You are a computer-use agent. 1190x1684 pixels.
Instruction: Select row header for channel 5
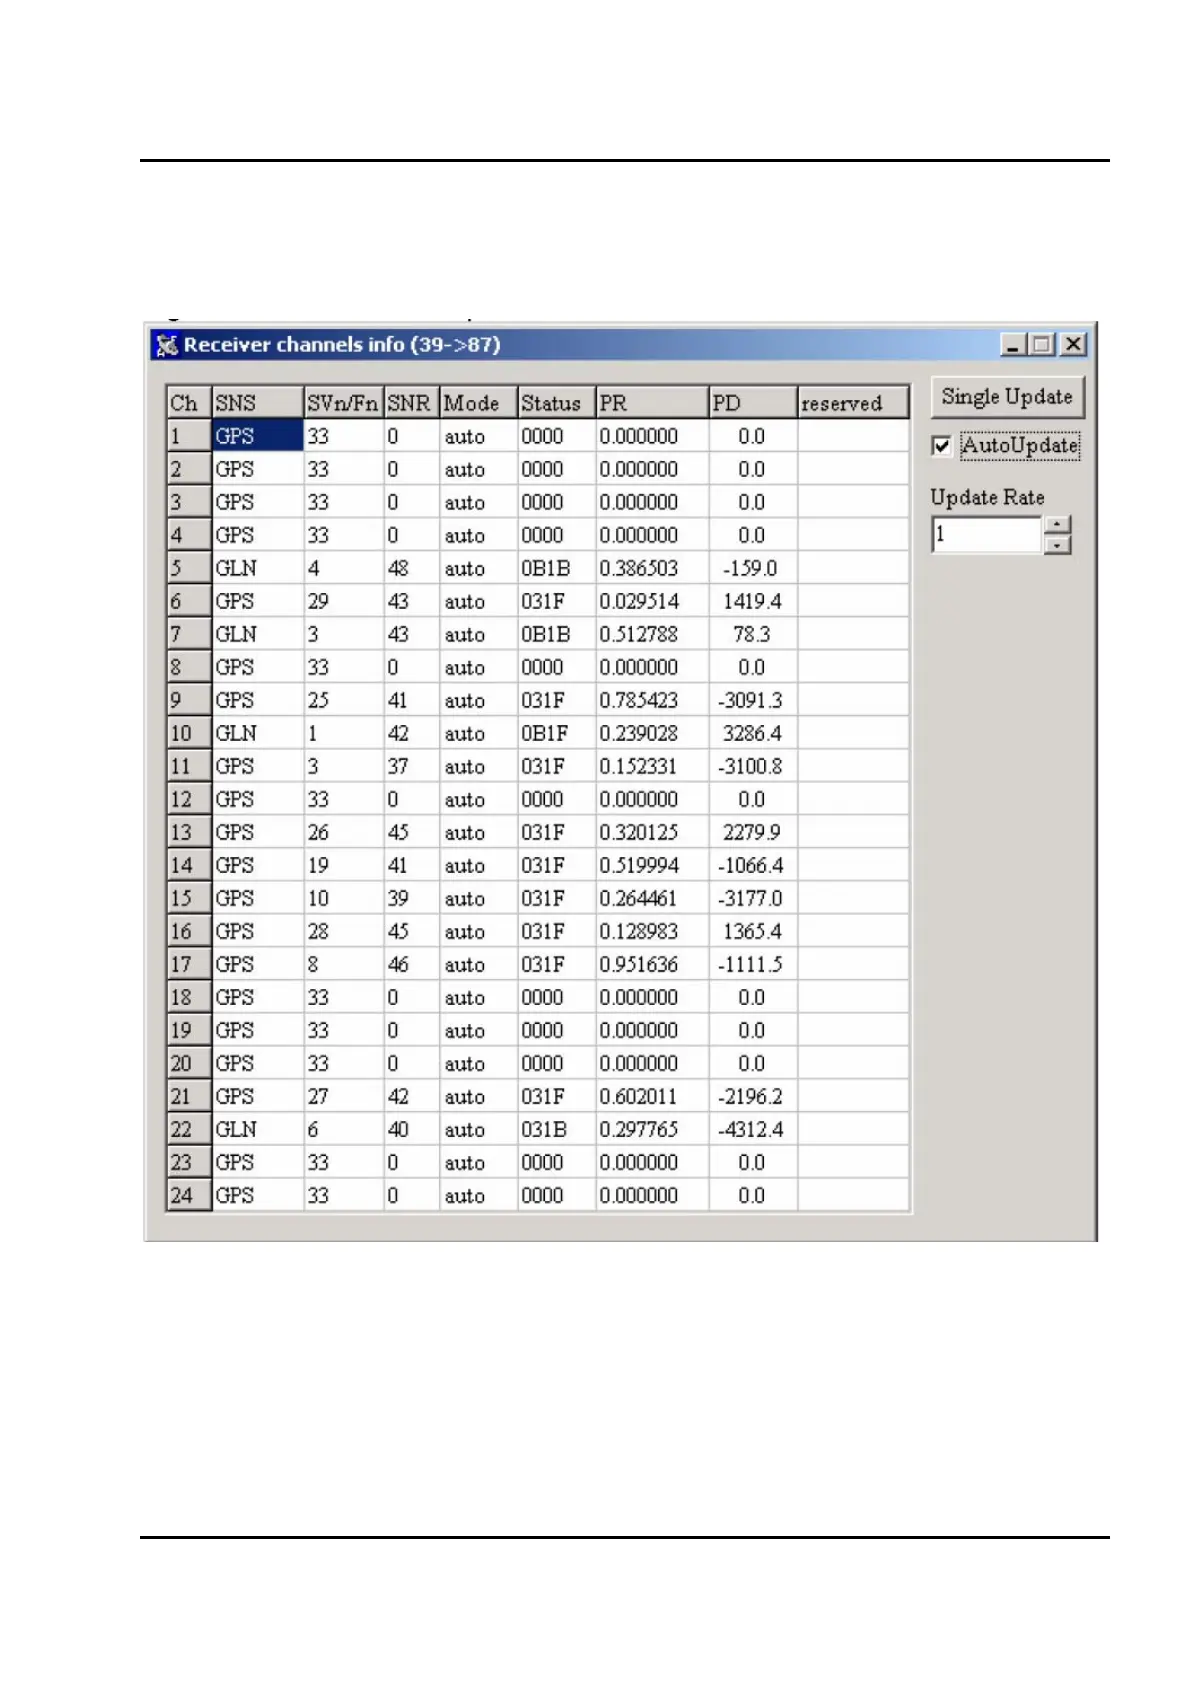click(189, 568)
